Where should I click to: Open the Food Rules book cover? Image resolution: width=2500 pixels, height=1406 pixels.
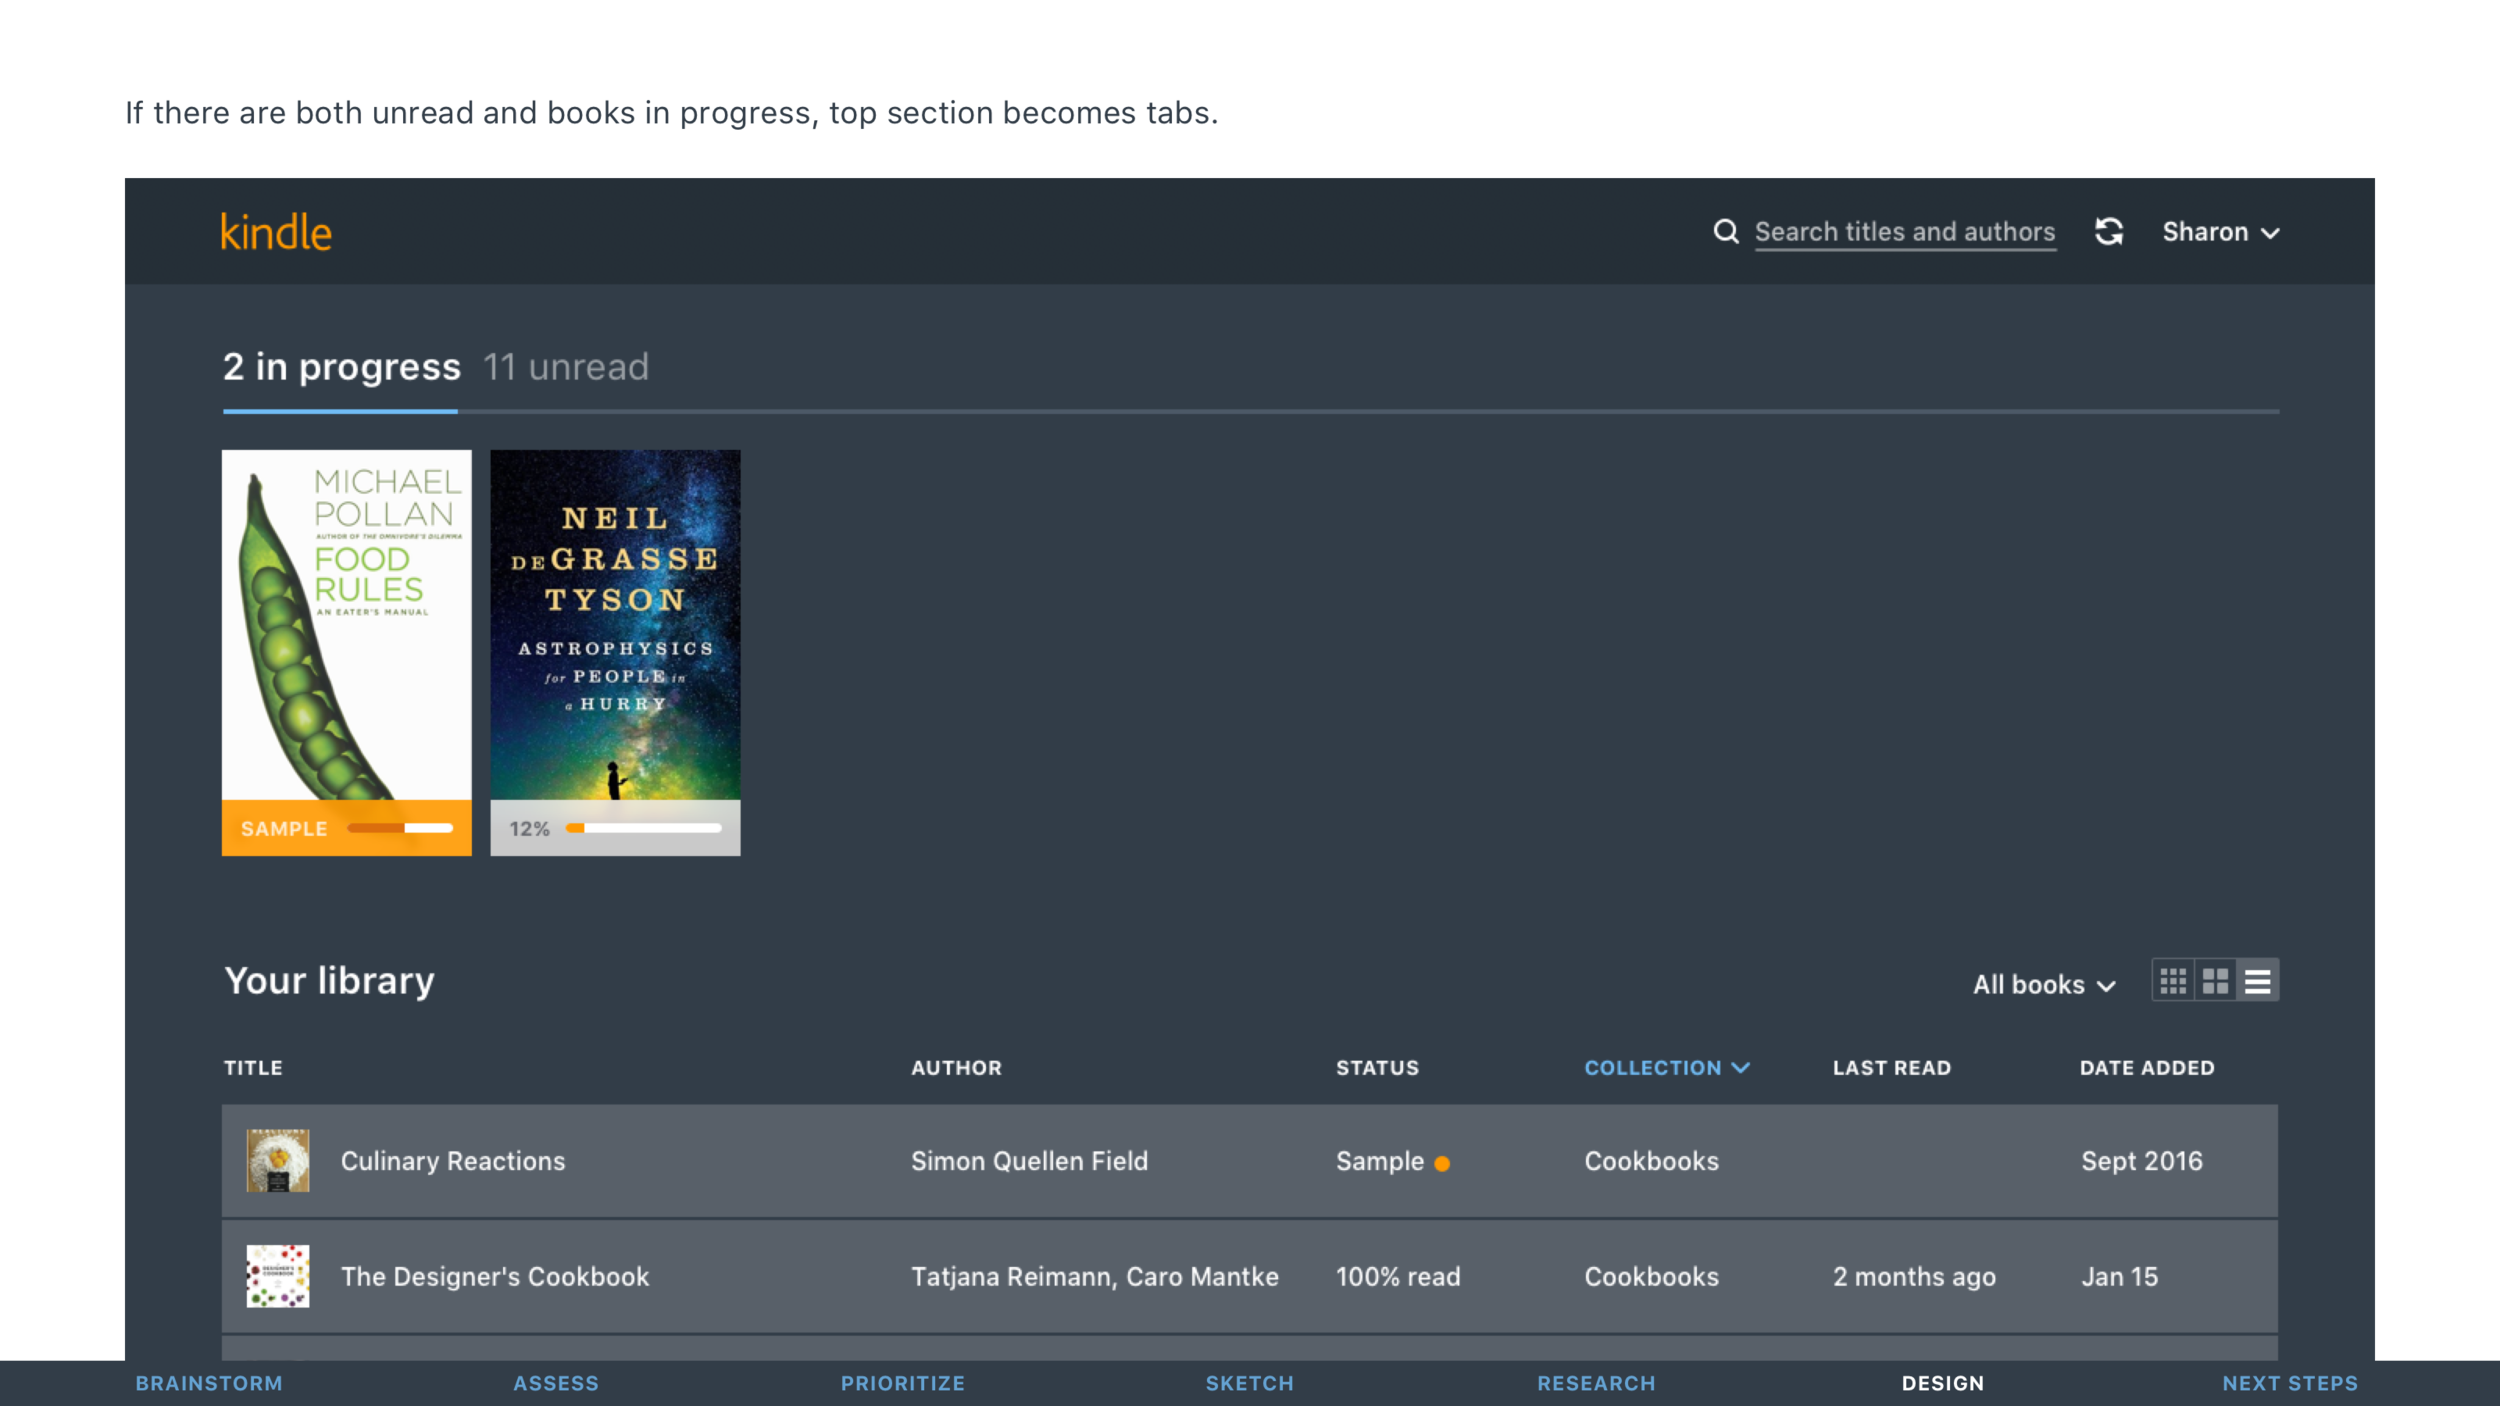tap(346, 625)
